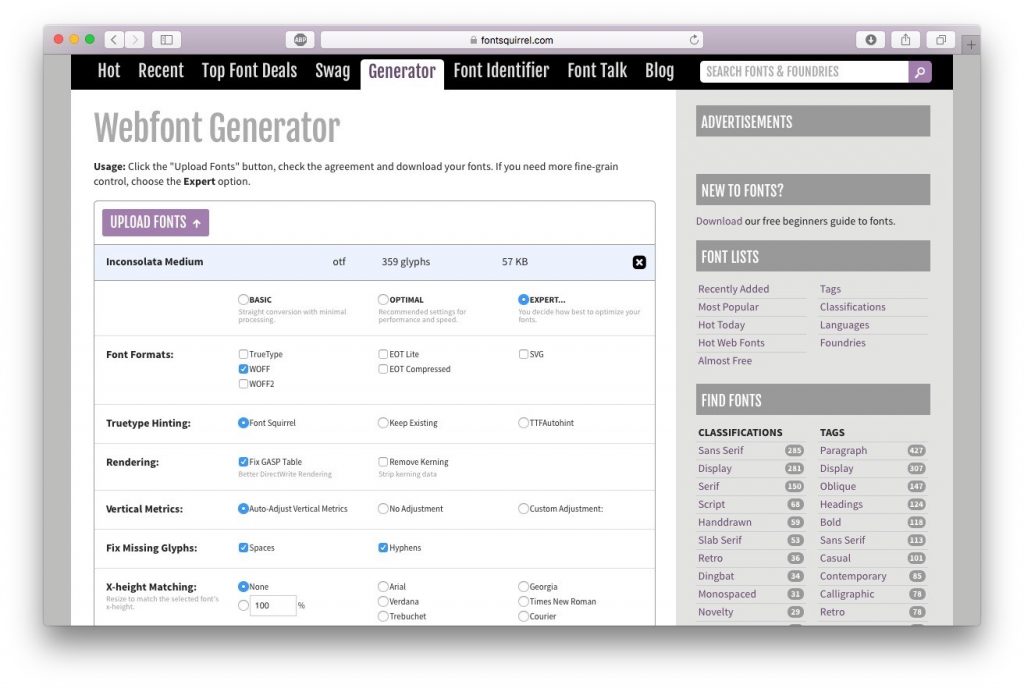Open the Hot menu item
The width and height of the screenshot is (1024, 688).
coord(109,70)
